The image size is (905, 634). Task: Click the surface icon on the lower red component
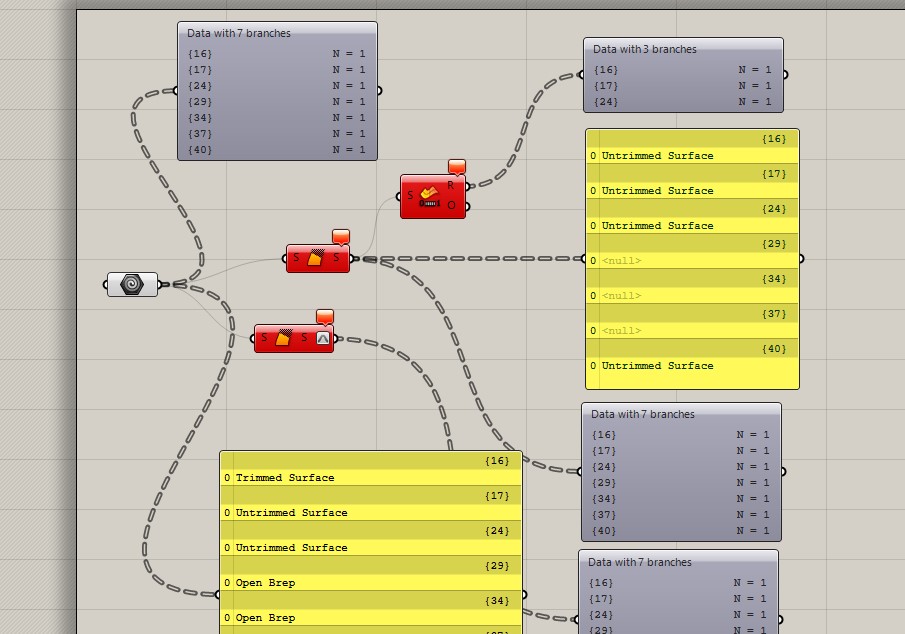(x=283, y=337)
